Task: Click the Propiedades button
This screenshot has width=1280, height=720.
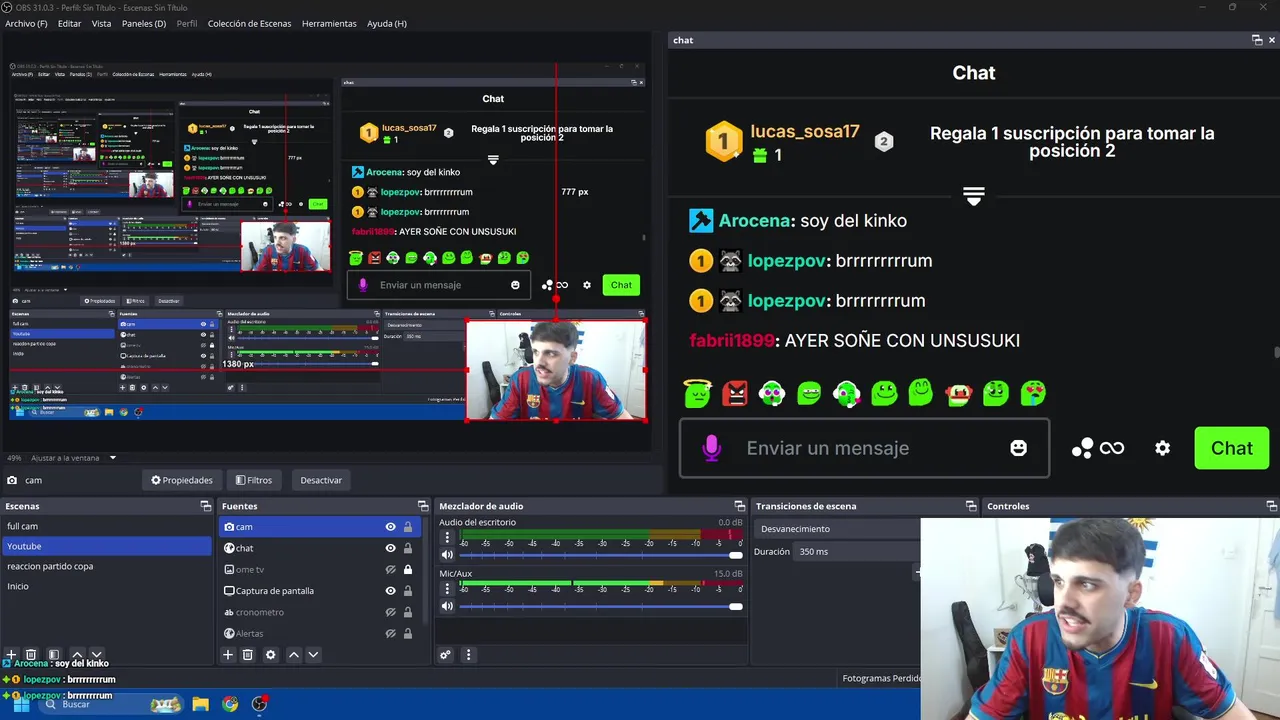Action: (x=182, y=480)
